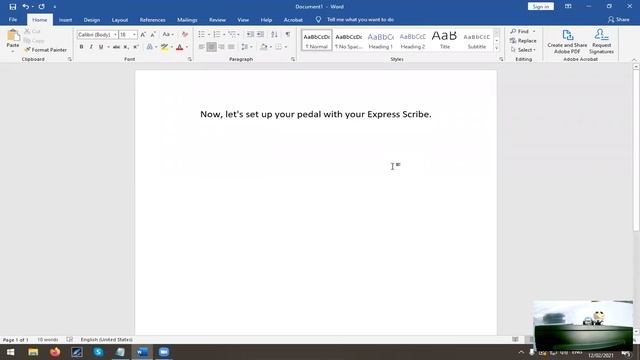The image size is (640, 360).
Task: Open Customize Quick Access Toolbar dropdown
Action: 55,7
